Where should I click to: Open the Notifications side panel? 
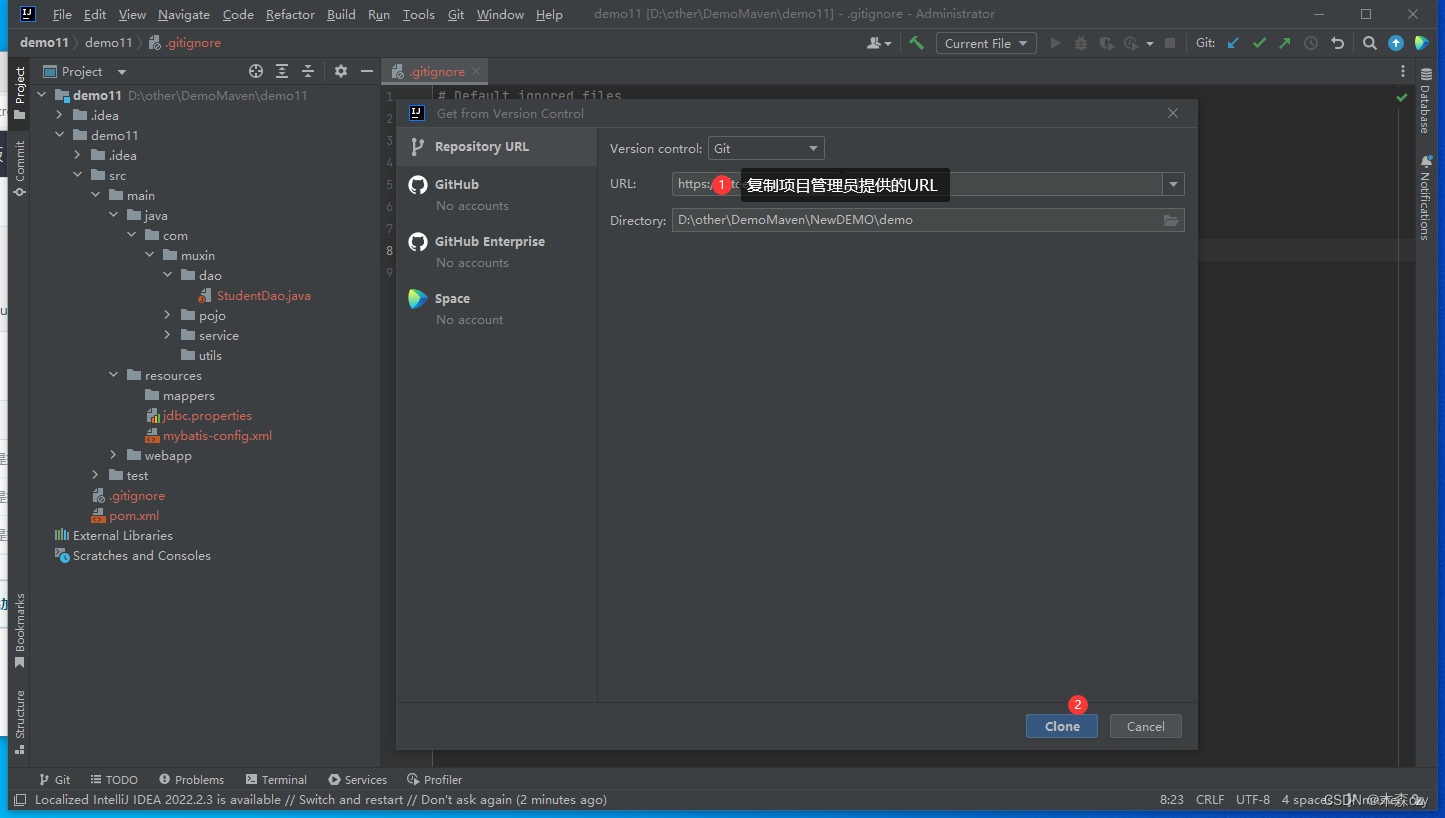(x=1425, y=198)
